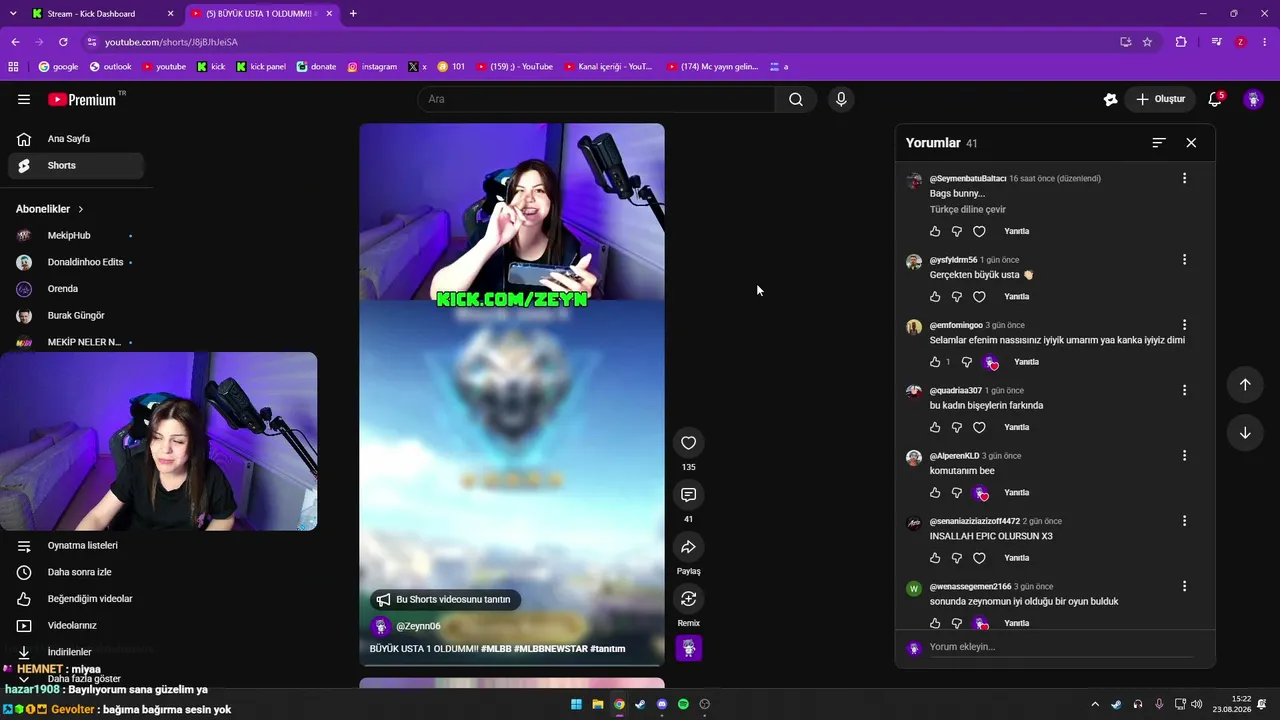Start voice search with the microphone
The height and width of the screenshot is (720, 1280).
841,99
